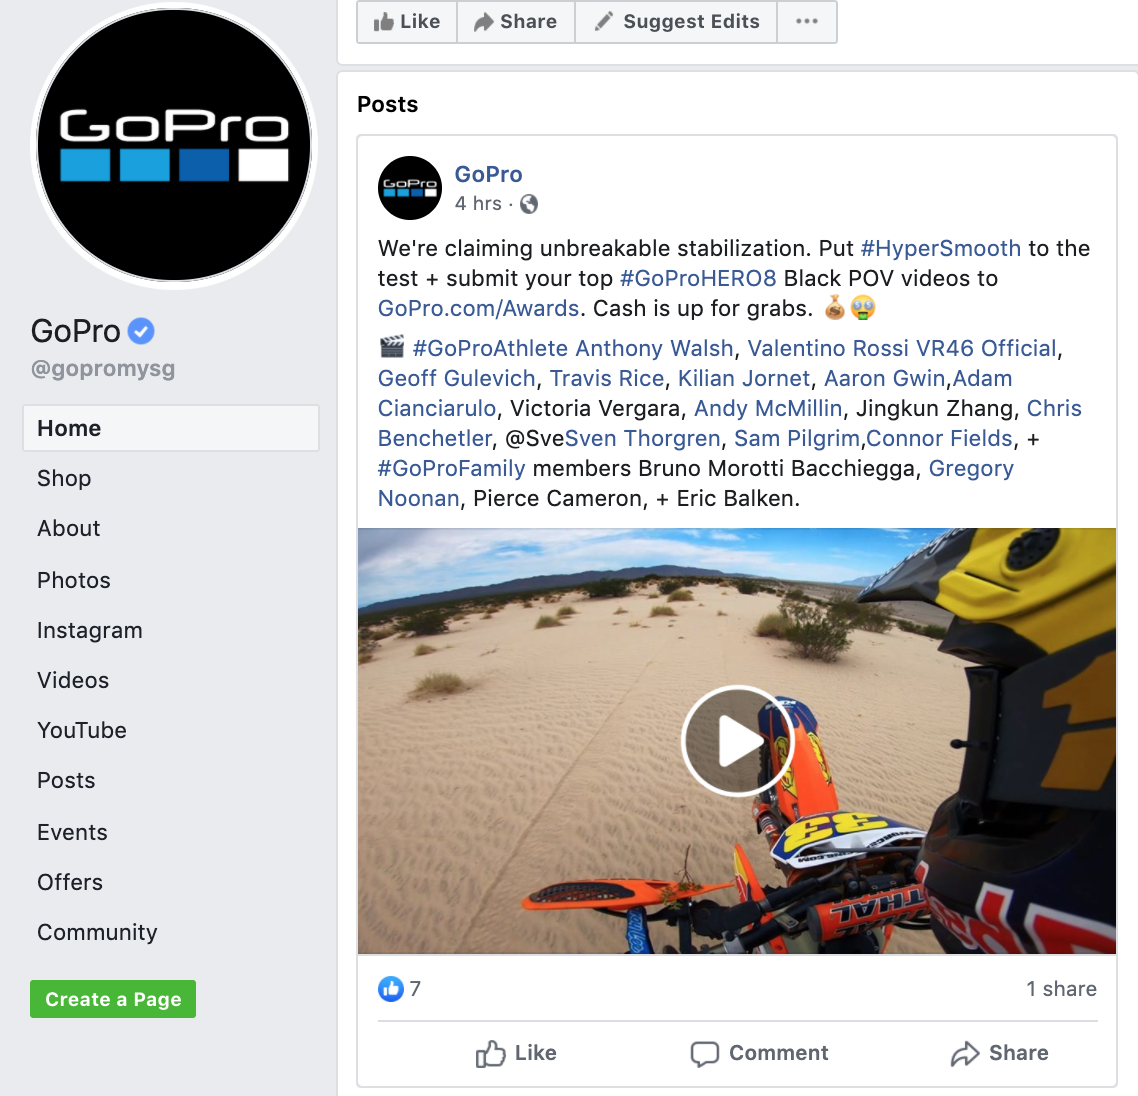The height and width of the screenshot is (1096, 1138).
Task: Play the dirt bike video
Action: [x=737, y=741]
